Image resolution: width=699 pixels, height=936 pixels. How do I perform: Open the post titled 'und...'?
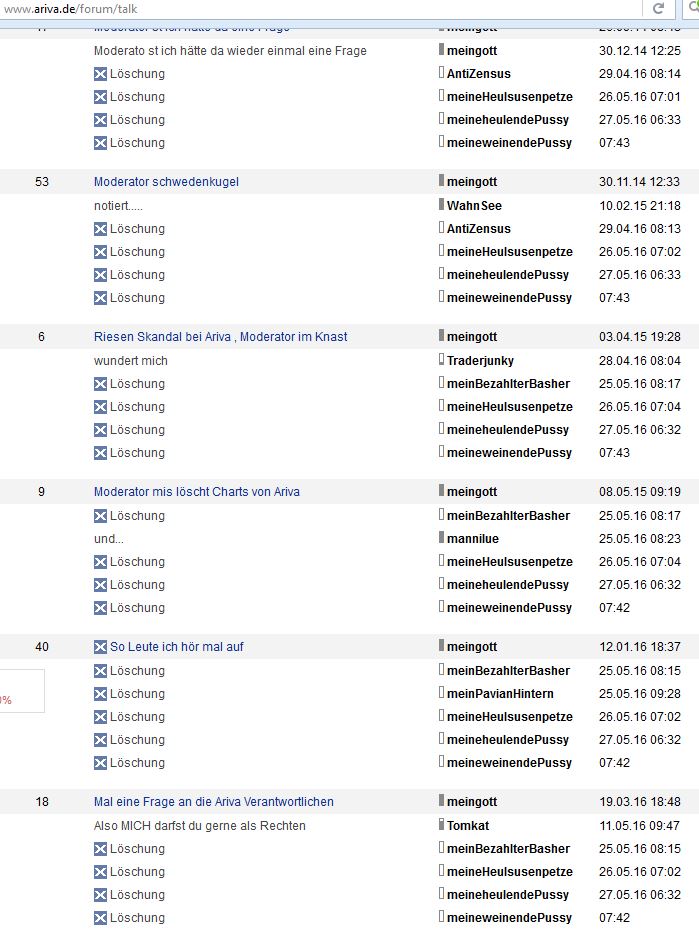[108, 539]
